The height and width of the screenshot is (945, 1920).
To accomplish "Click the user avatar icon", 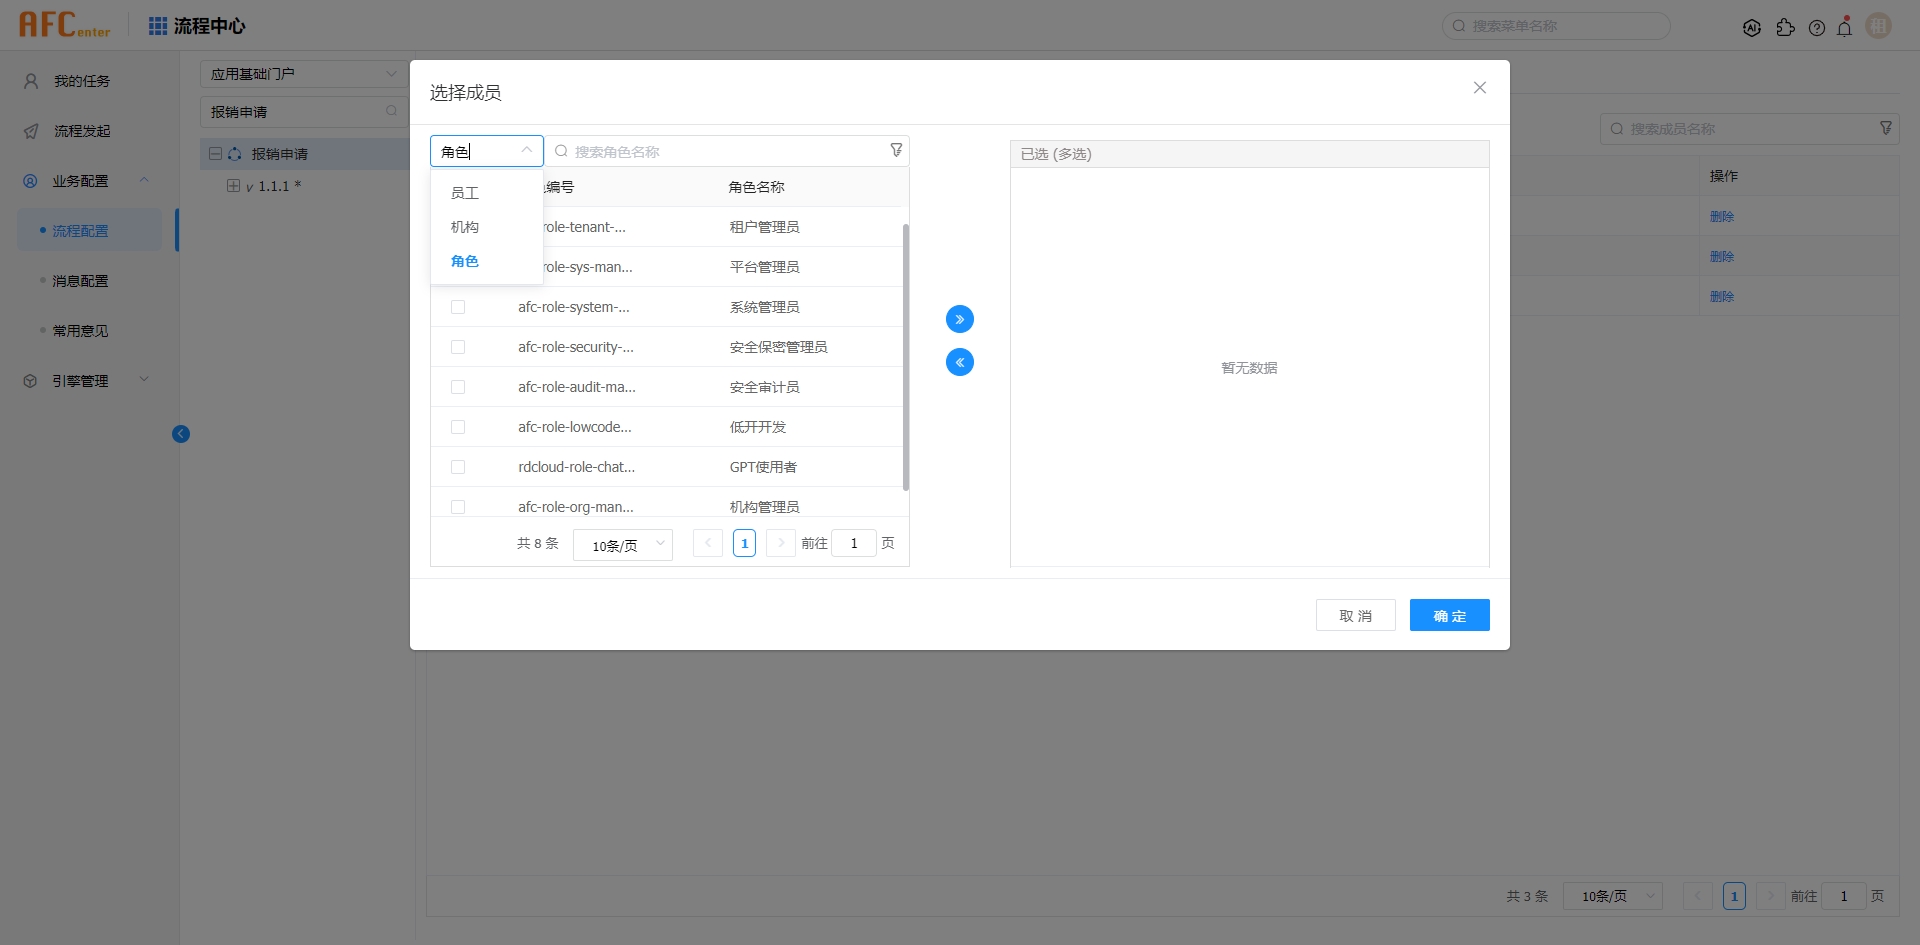I will (x=1878, y=26).
